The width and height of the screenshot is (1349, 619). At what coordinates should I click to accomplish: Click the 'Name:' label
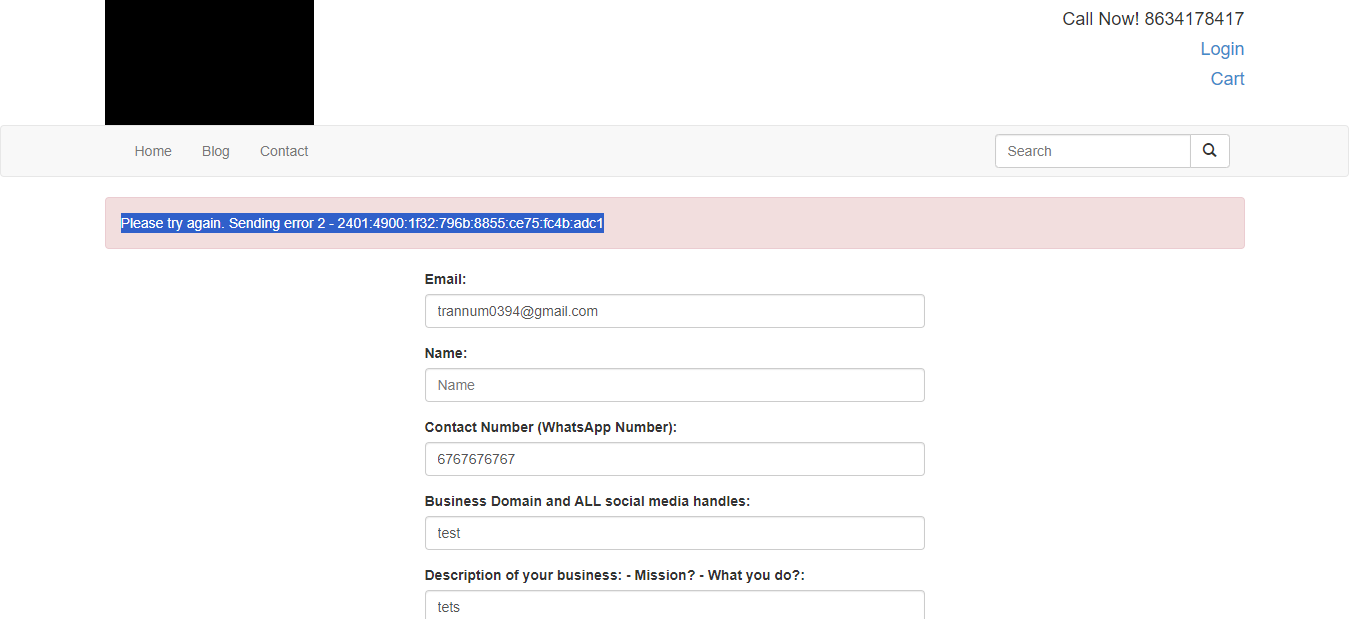tap(446, 353)
